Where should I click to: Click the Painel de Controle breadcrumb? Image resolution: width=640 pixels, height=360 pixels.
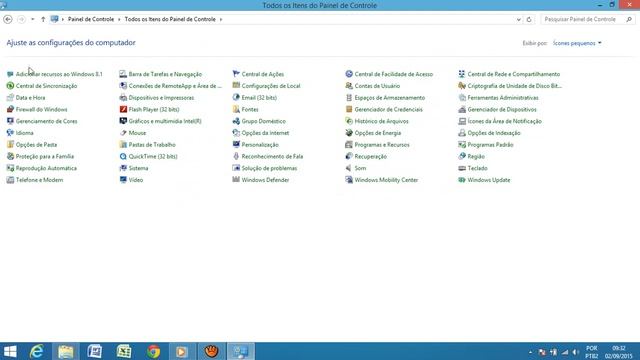91,19
